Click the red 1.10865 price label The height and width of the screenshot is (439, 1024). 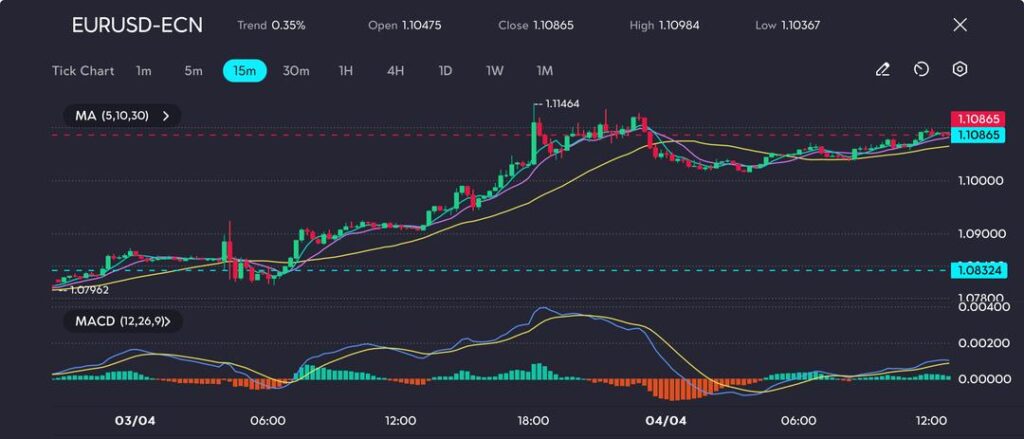978,118
